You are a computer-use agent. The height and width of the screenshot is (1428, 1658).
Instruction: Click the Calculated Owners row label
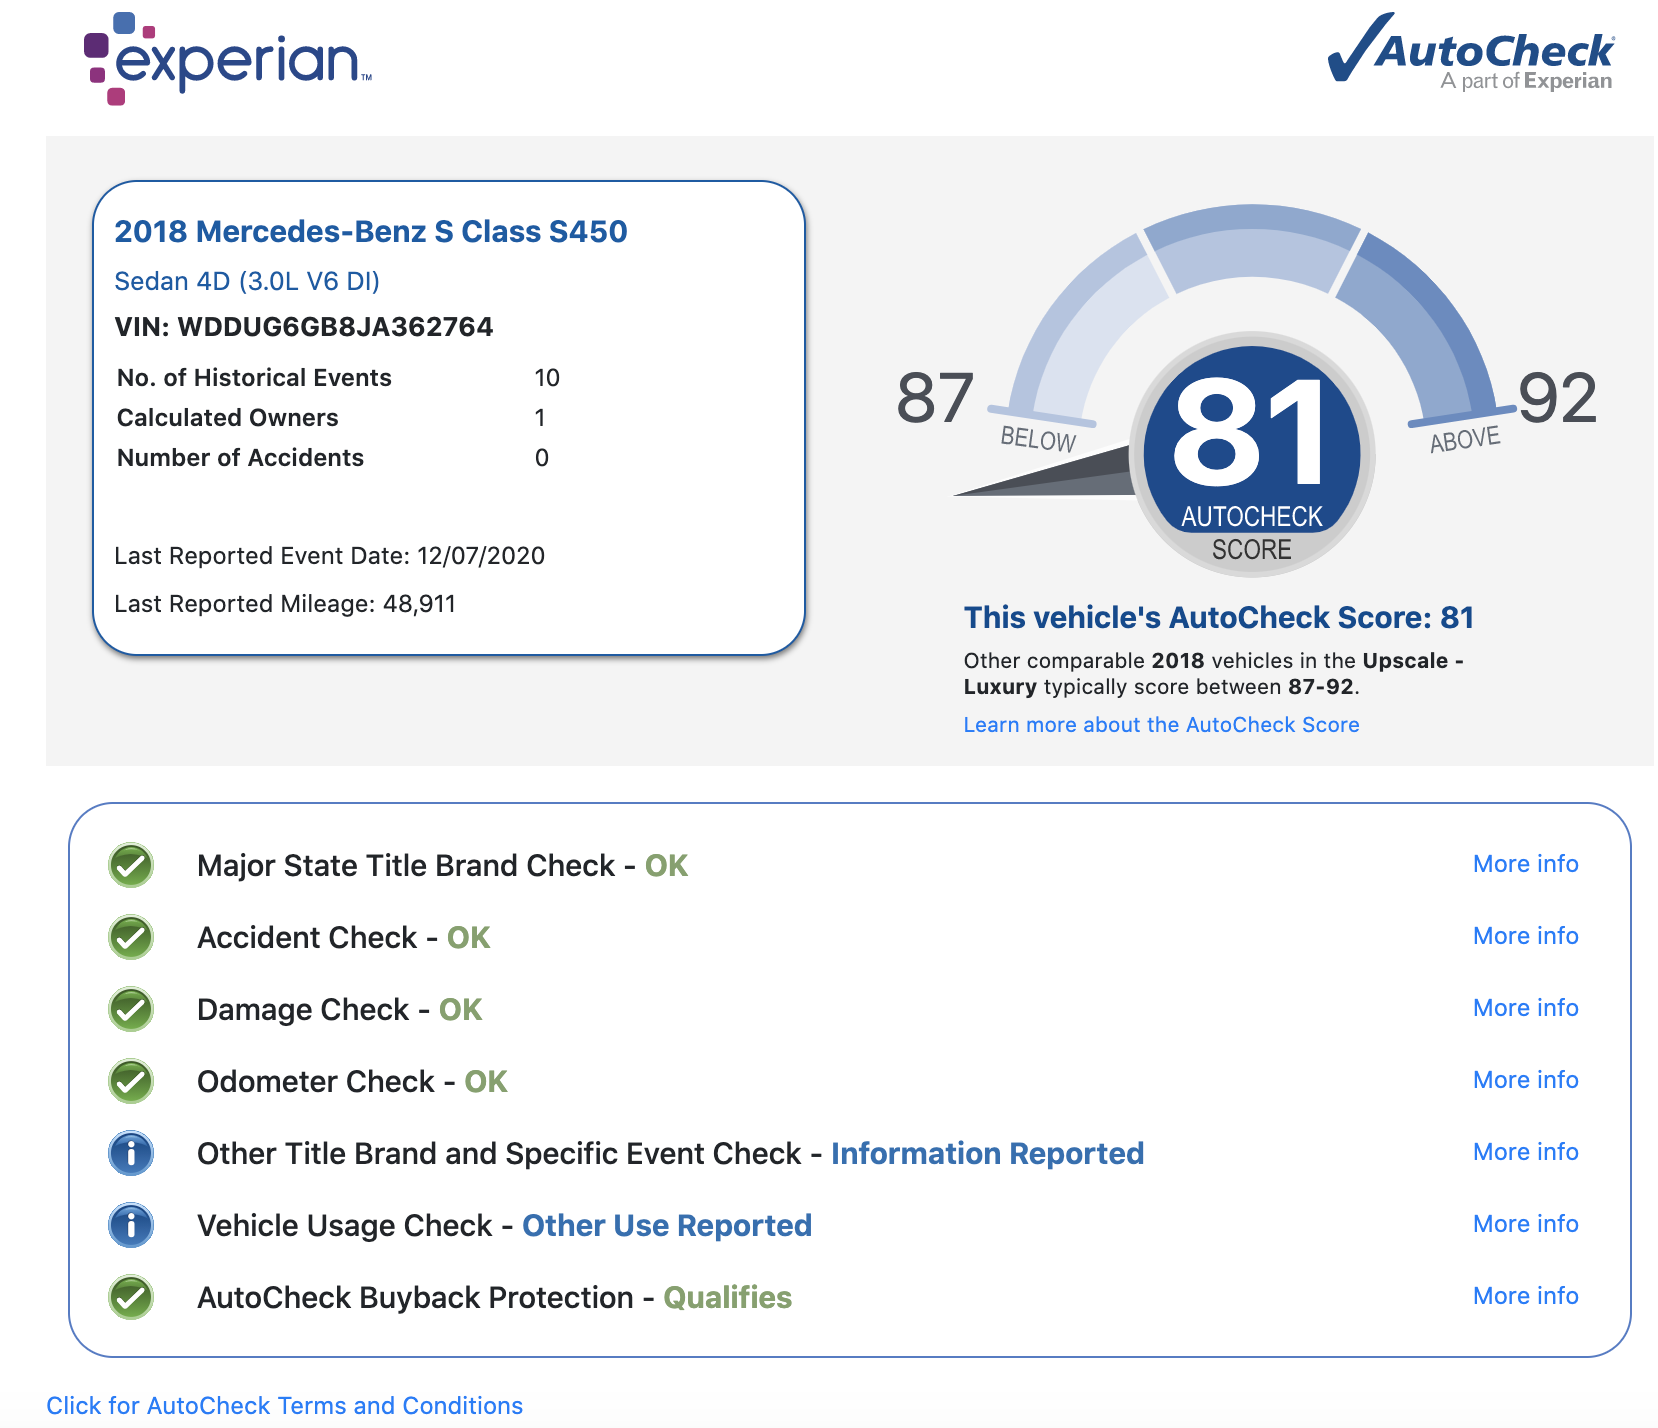pyautogui.click(x=228, y=418)
